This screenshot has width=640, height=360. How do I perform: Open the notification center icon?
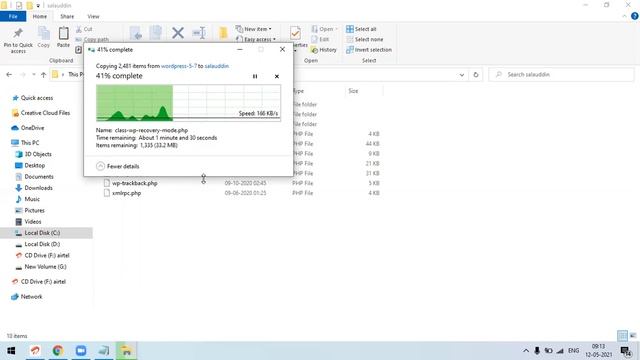point(626,351)
